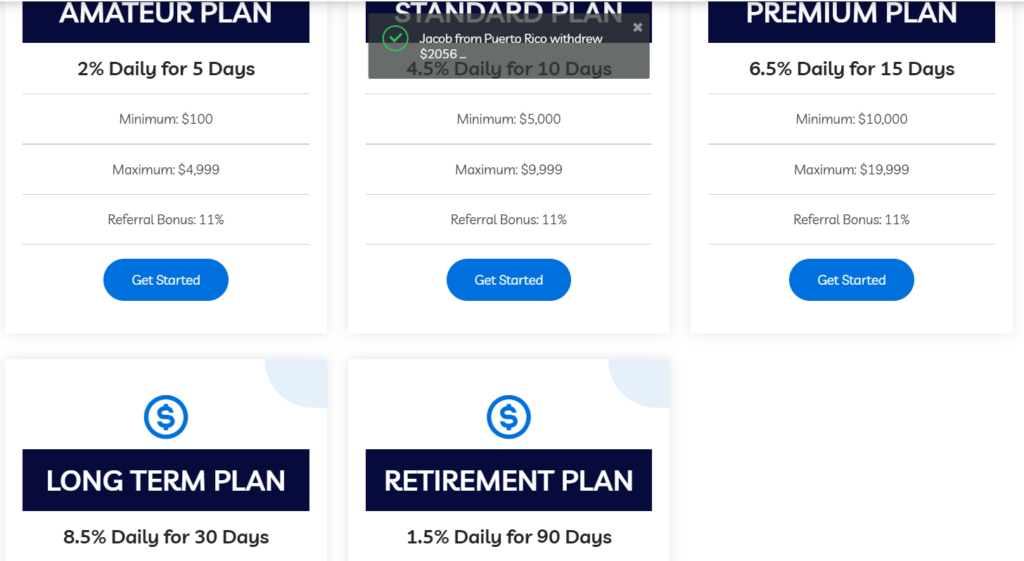Click the Retirement Plan title banner
Screen dimensions: 1024x561
(508, 480)
